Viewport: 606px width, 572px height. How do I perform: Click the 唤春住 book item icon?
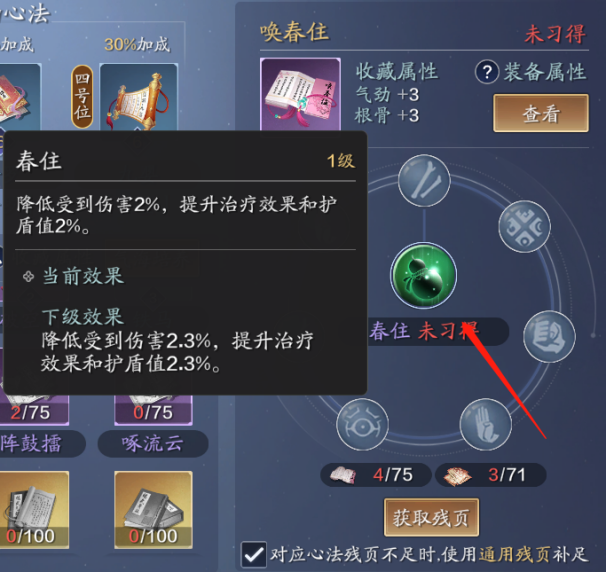pos(301,94)
